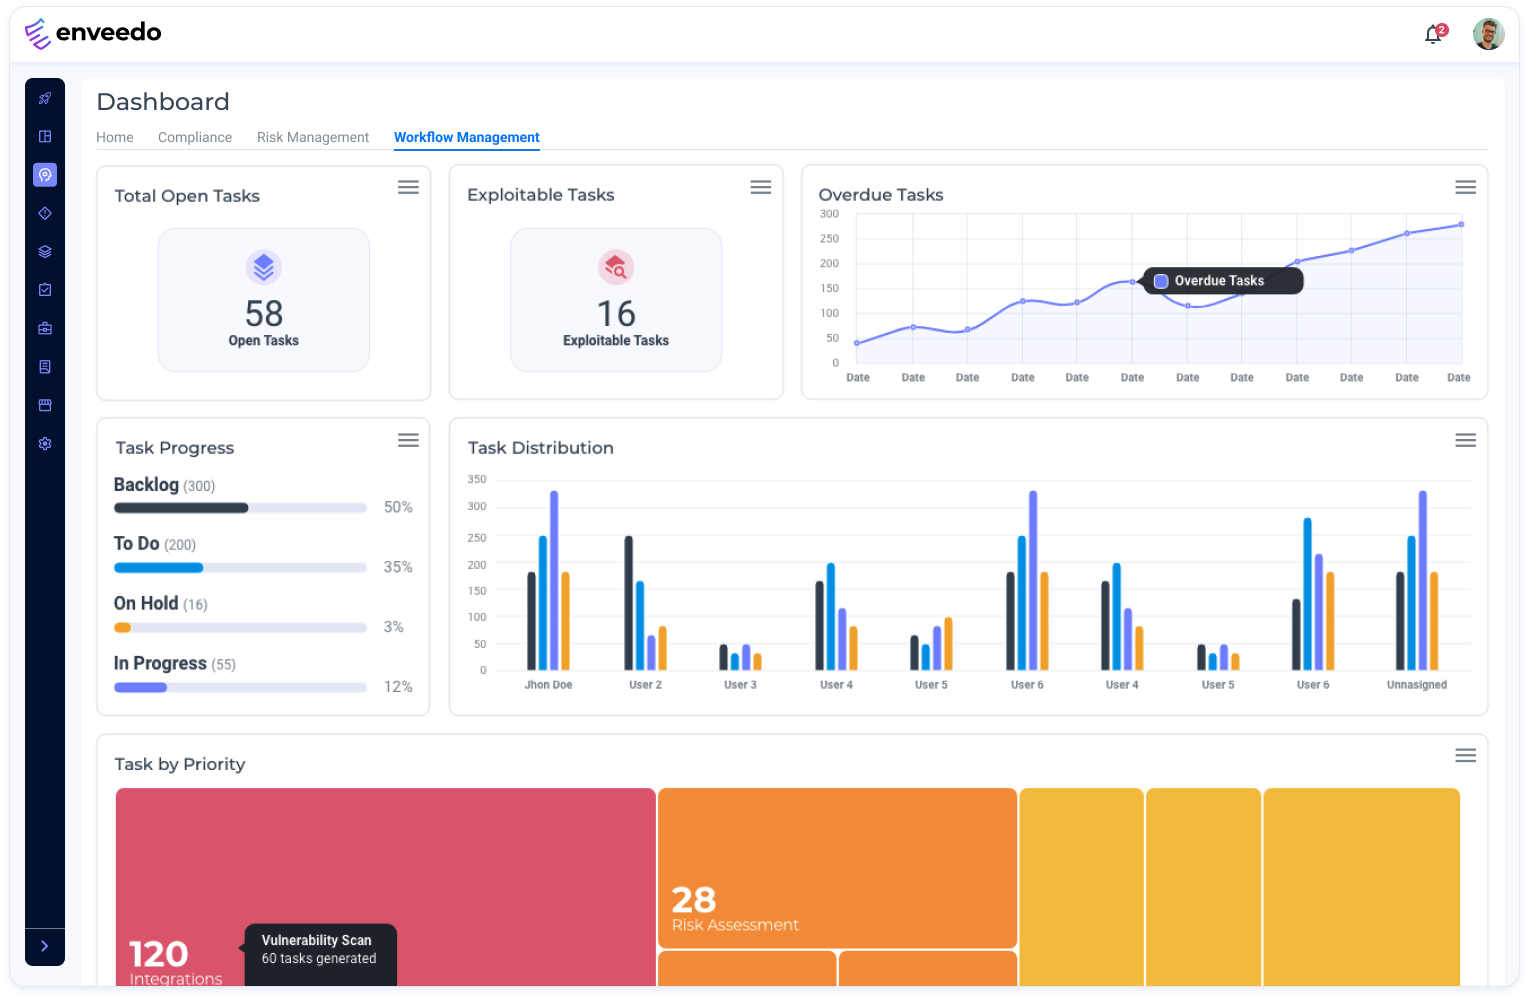Click the Backlog progress bar
This screenshot has height=999, width=1529.
(240, 508)
